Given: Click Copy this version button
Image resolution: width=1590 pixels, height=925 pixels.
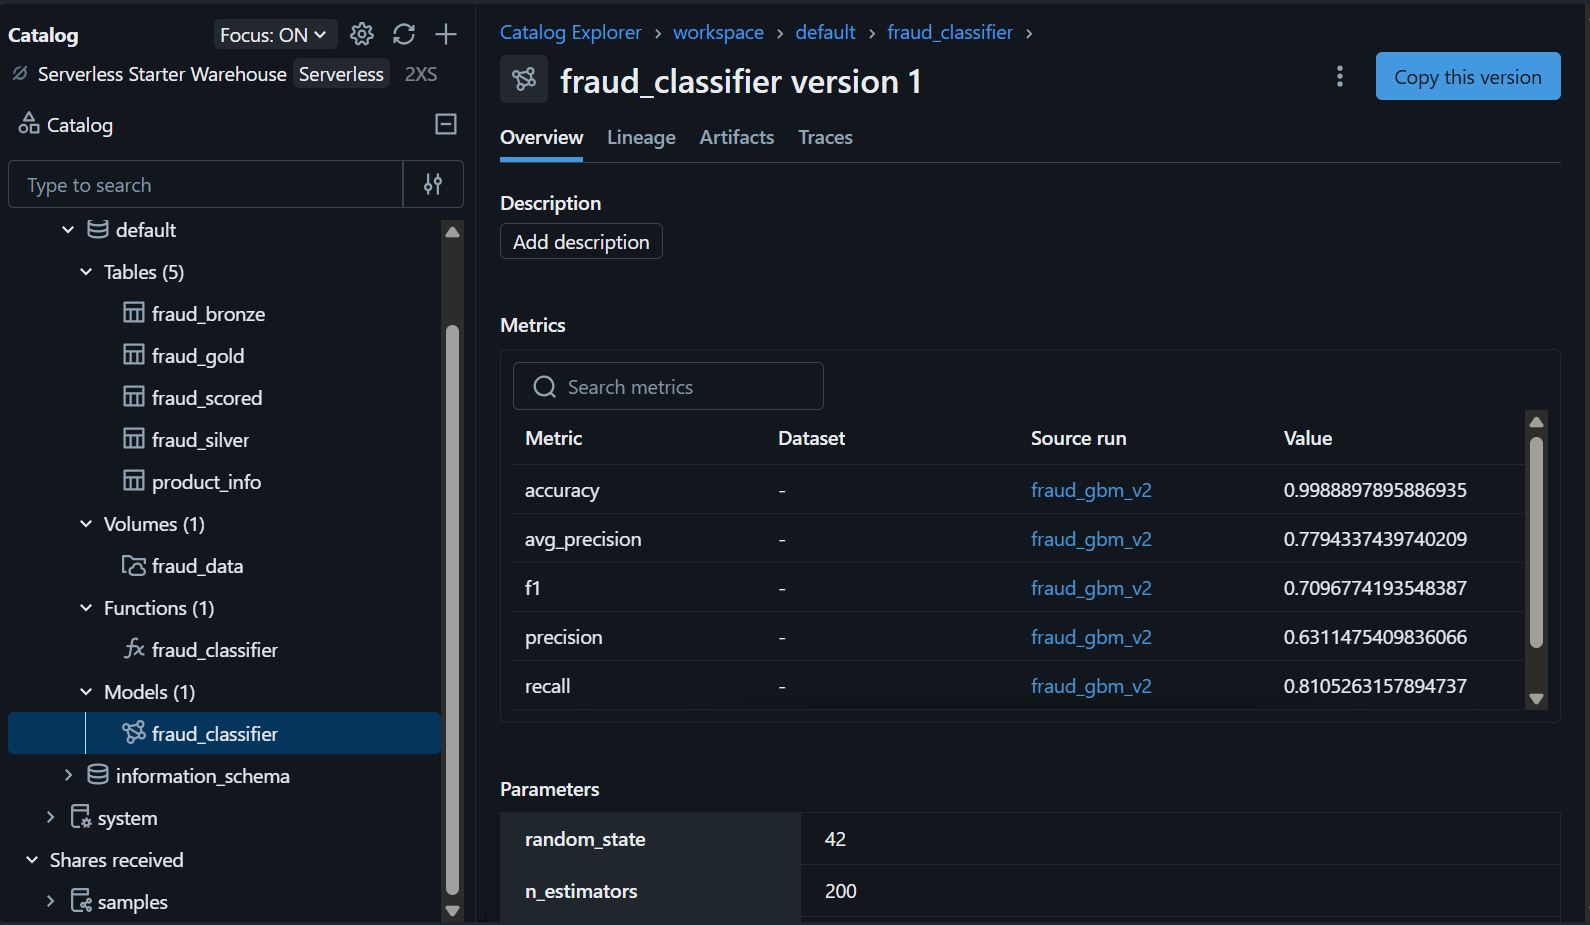Looking at the screenshot, I should (1468, 76).
